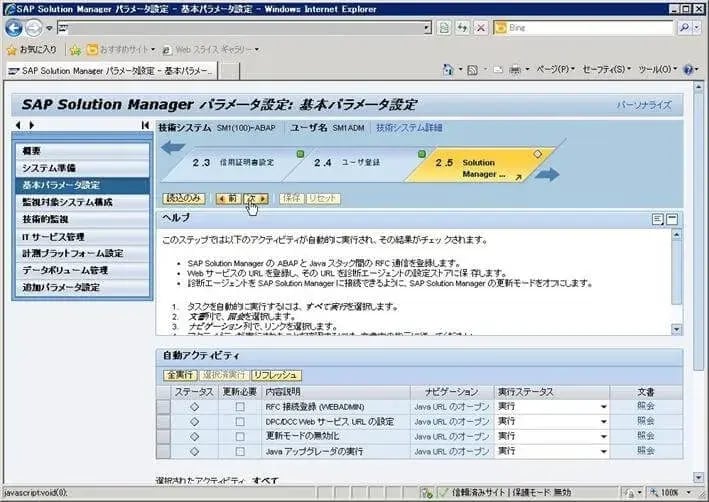
Task: Click the blue roadmap previous arrow
Action: click(x=173, y=147)
